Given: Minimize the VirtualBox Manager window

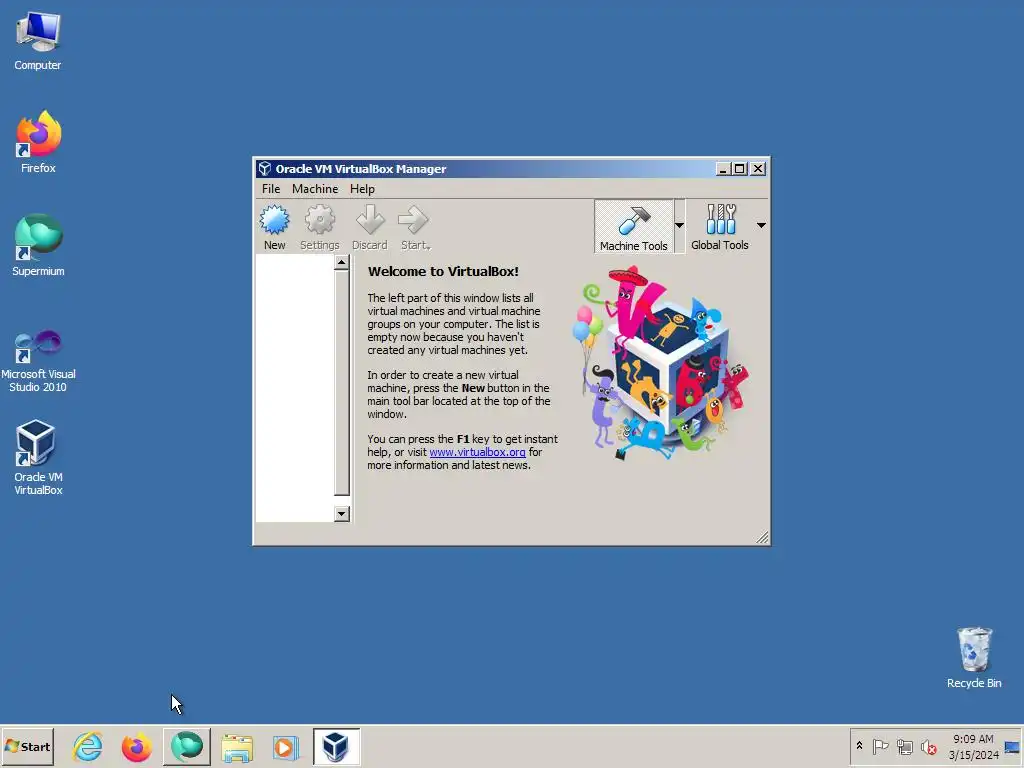Looking at the screenshot, I should pyautogui.click(x=723, y=168).
